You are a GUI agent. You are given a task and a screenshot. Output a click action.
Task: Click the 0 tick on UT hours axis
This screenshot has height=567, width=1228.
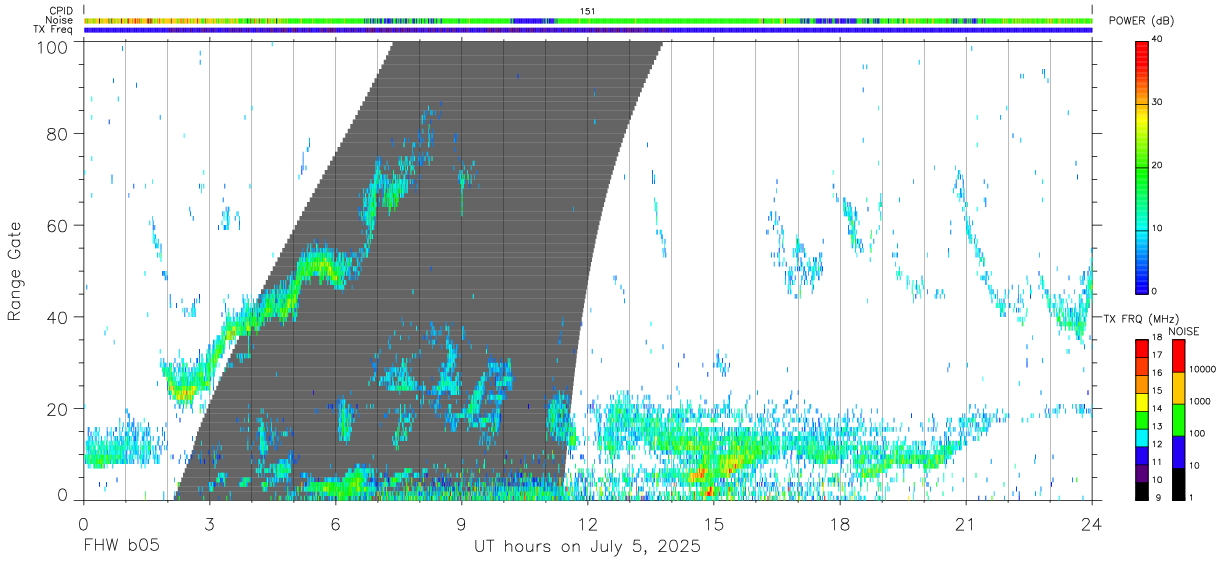[83, 522]
